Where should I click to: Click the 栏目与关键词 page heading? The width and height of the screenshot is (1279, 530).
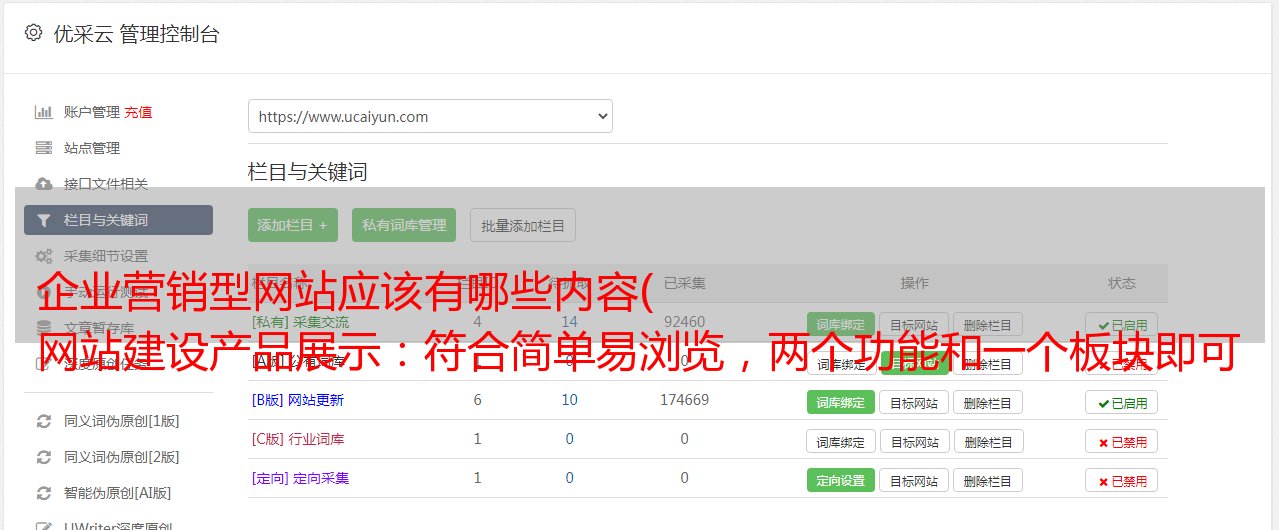tap(308, 172)
